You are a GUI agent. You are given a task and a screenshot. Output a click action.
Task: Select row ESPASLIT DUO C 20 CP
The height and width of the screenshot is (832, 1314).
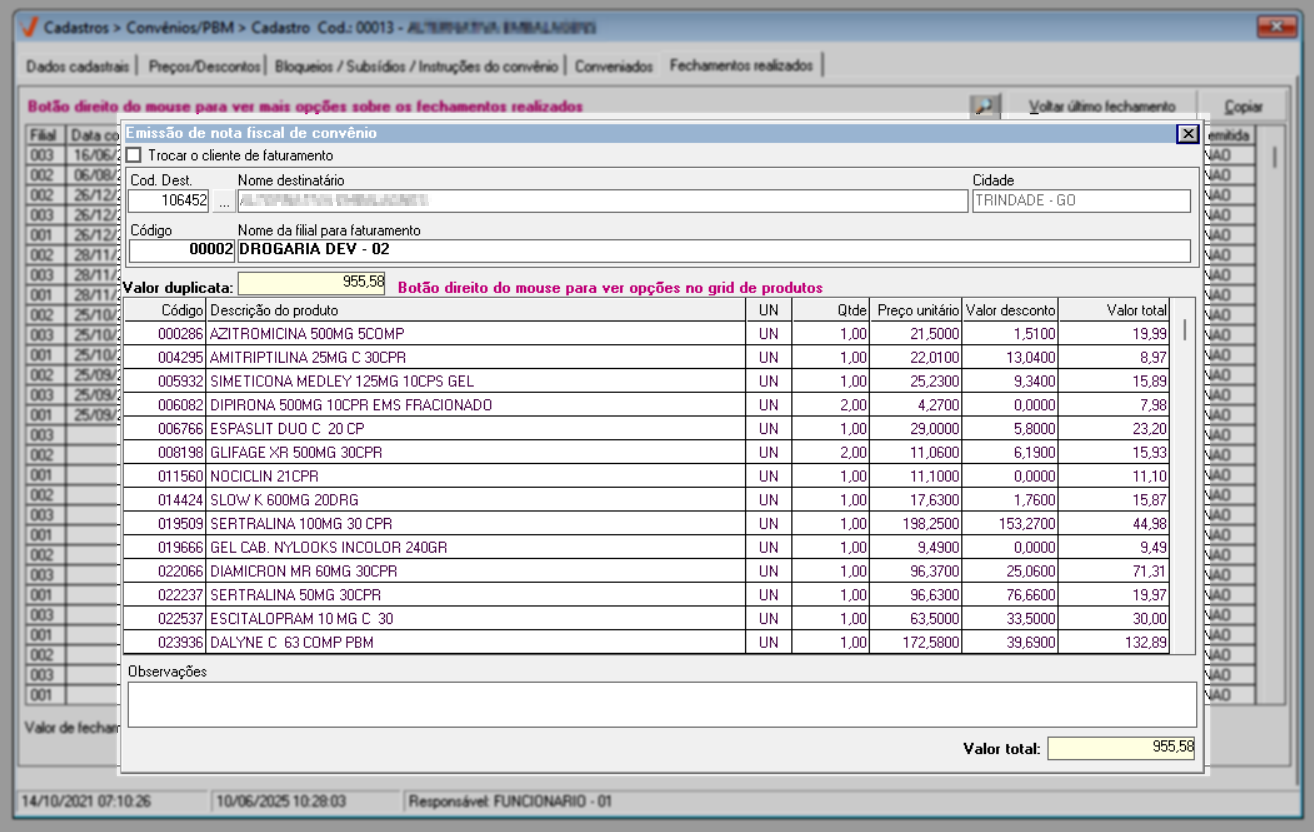pos(647,428)
